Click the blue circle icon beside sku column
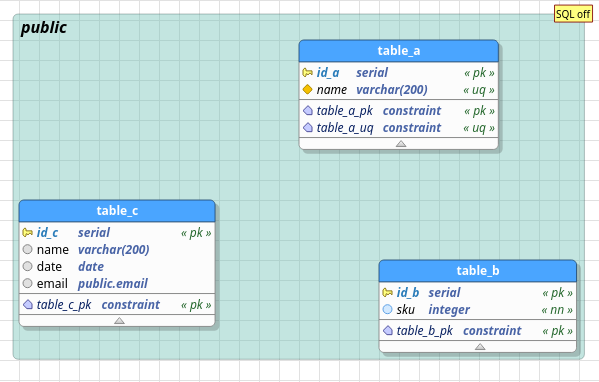 pos(387,309)
